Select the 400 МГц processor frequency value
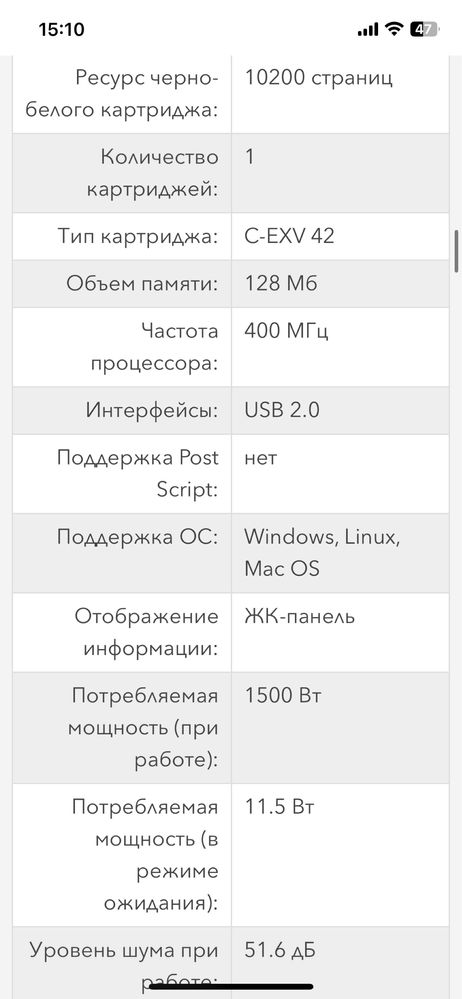 click(x=286, y=331)
